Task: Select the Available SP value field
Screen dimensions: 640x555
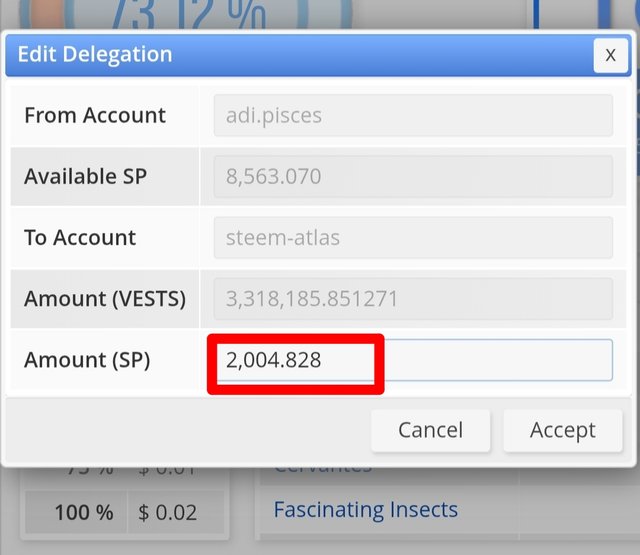Action: pos(412,177)
